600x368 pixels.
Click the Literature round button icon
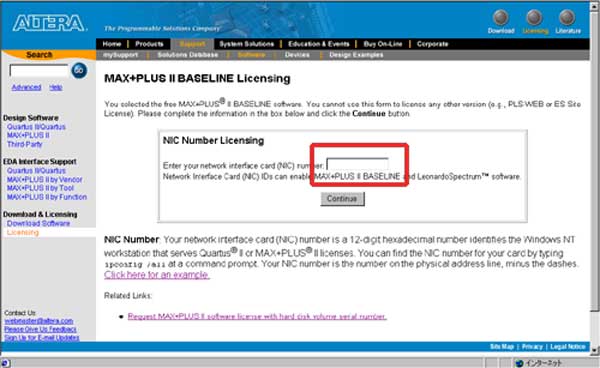[x=567, y=18]
